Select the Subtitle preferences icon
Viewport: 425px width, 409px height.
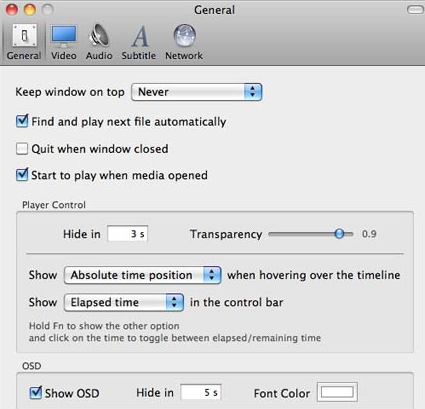coord(139,42)
